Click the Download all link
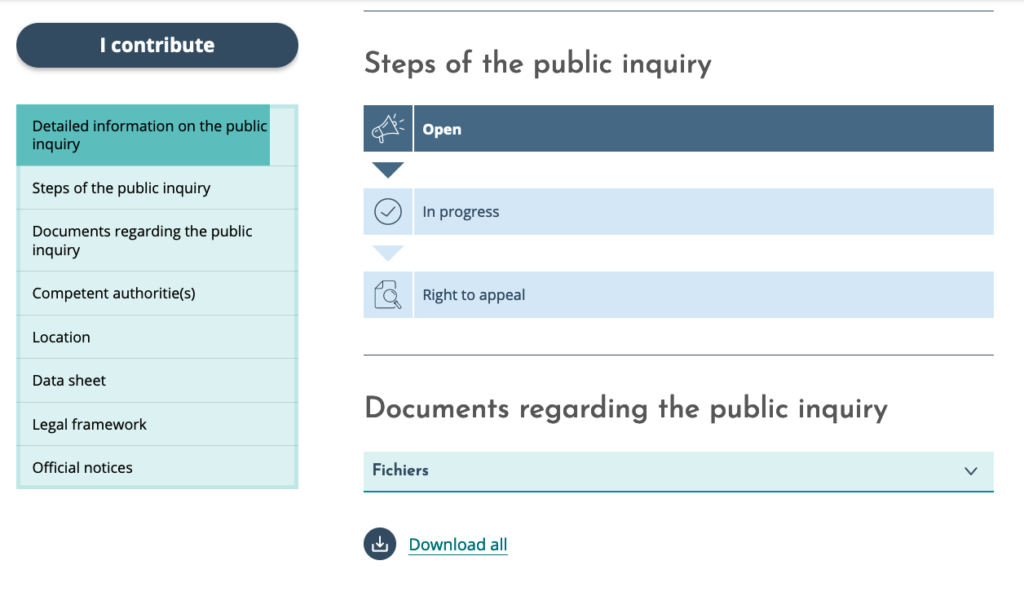Image resolution: width=1024 pixels, height=596 pixels. (458, 544)
